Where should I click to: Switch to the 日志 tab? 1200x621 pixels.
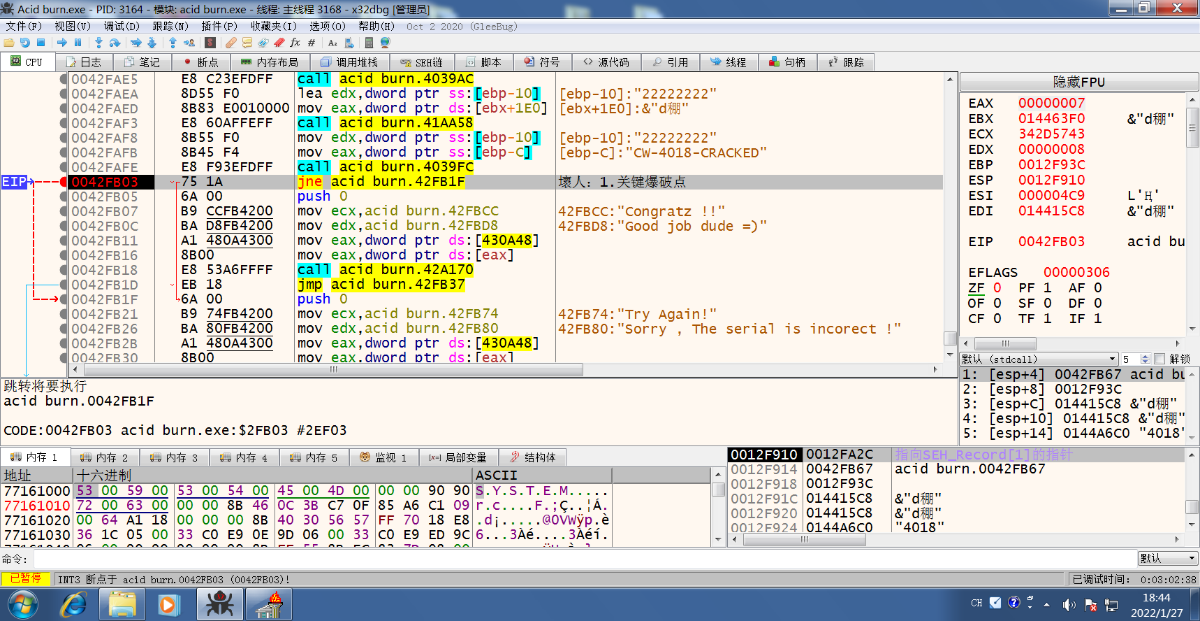(x=83, y=62)
